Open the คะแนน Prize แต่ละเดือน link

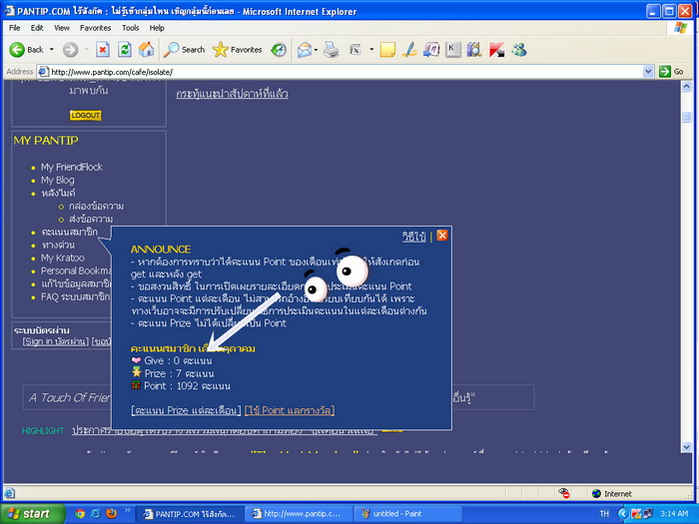click(186, 410)
